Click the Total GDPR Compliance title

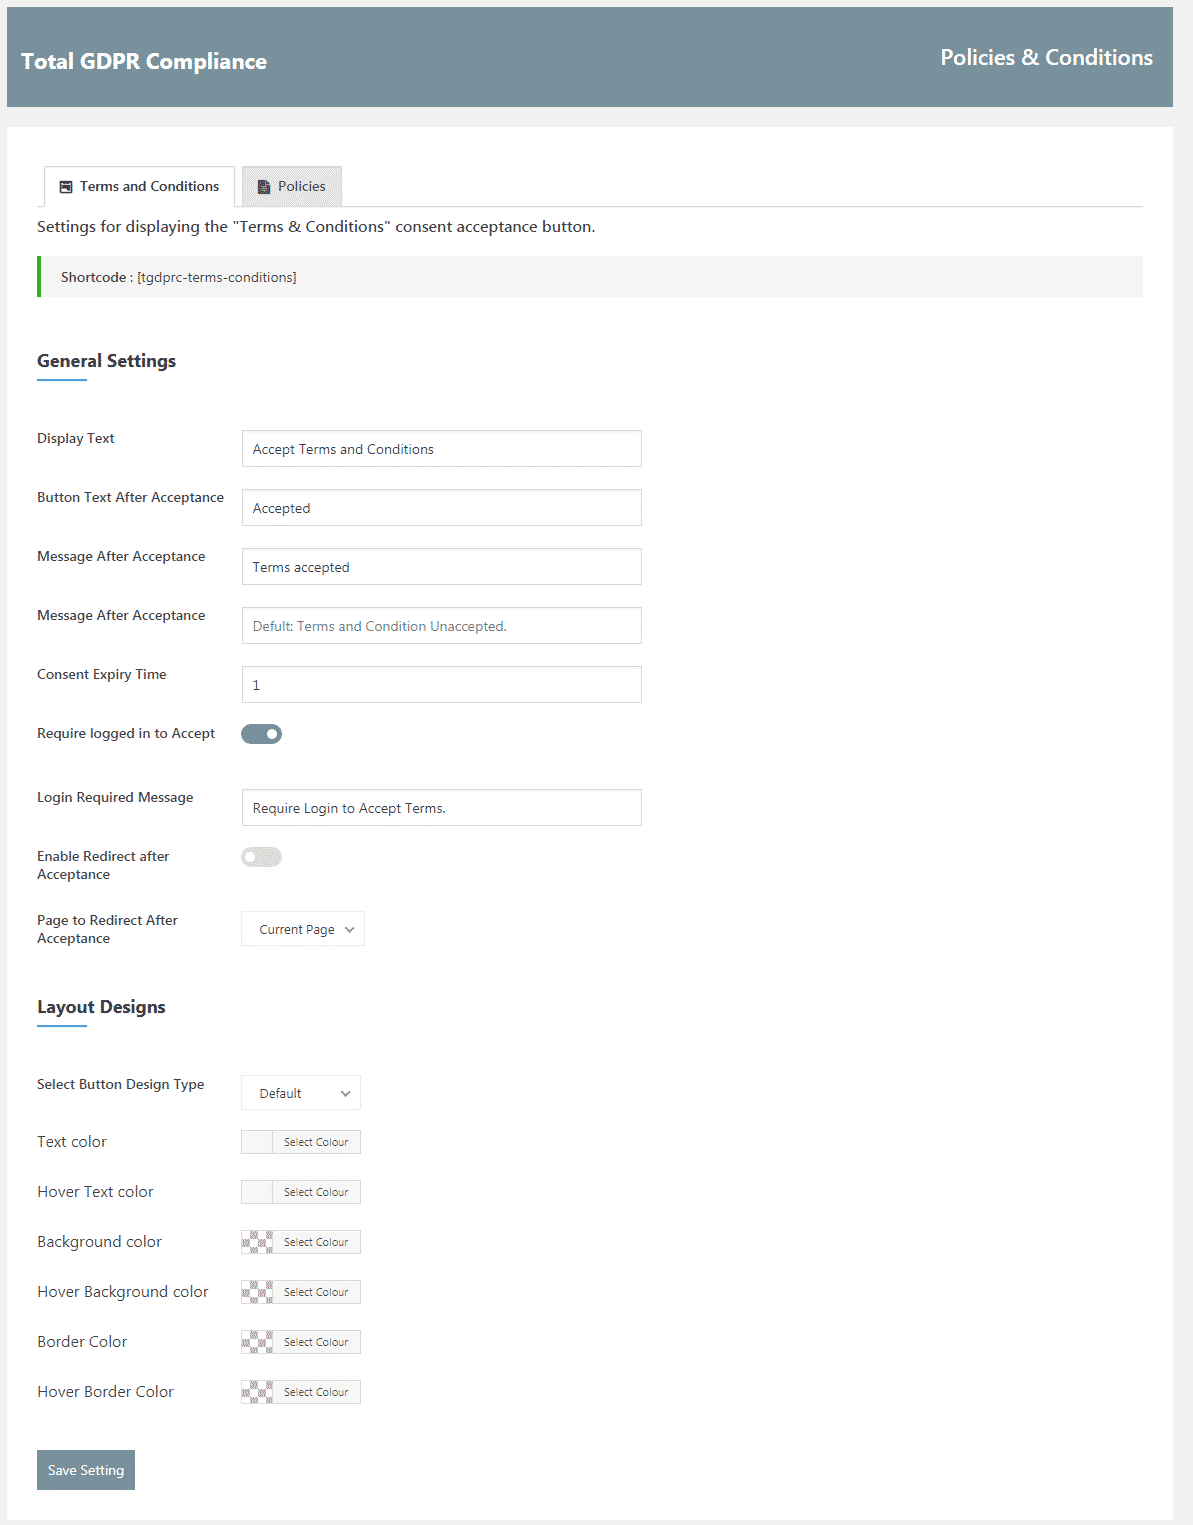coord(144,61)
